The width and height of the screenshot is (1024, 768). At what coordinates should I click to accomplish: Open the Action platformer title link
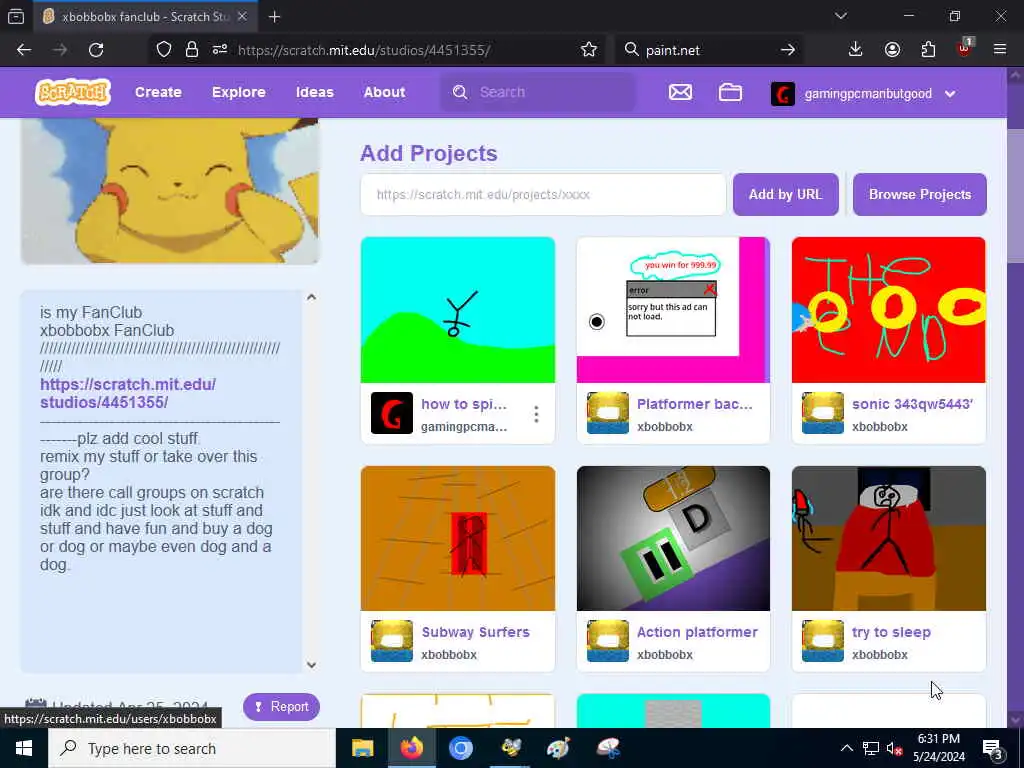697,632
